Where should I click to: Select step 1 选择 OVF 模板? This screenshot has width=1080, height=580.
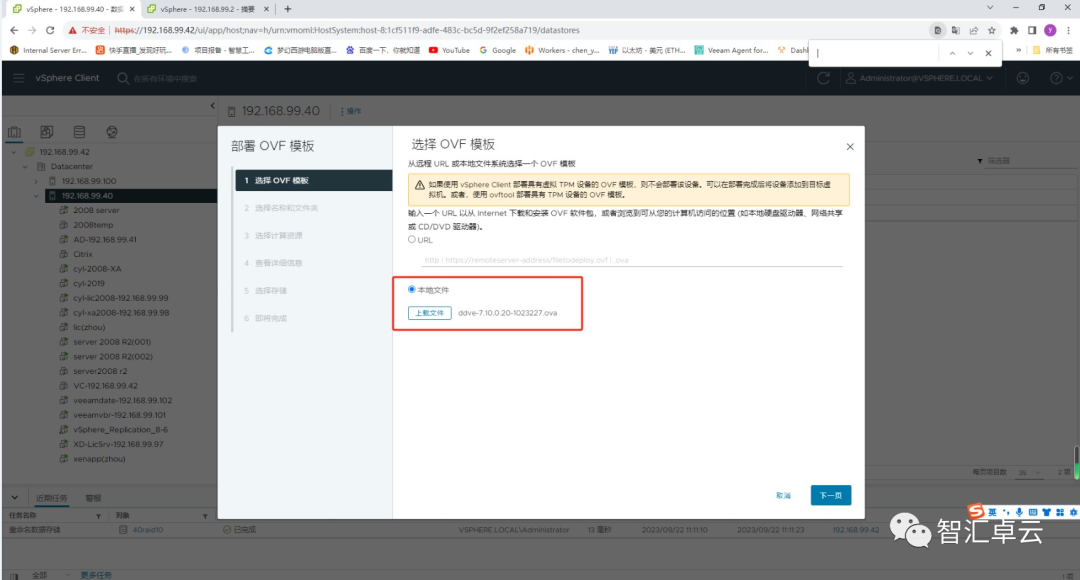pyautogui.click(x=313, y=180)
